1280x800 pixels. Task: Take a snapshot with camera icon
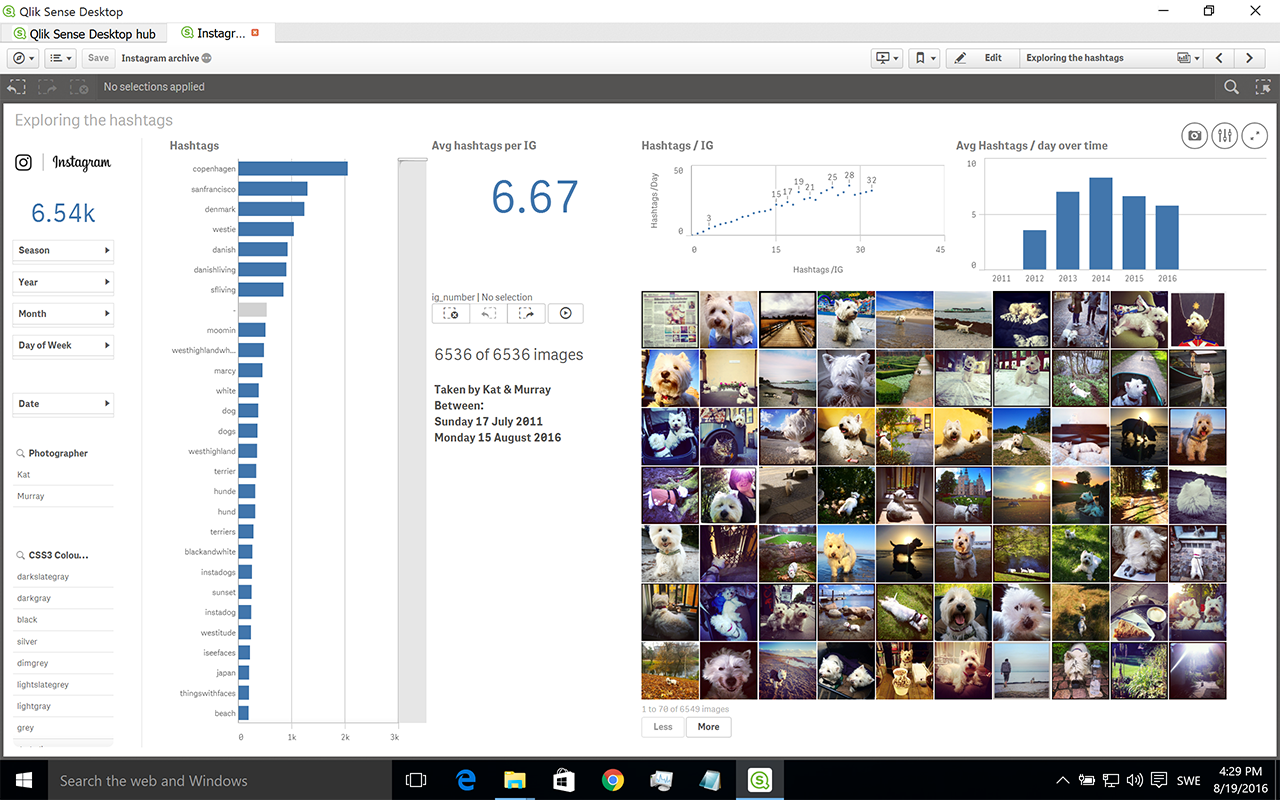(x=1194, y=136)
